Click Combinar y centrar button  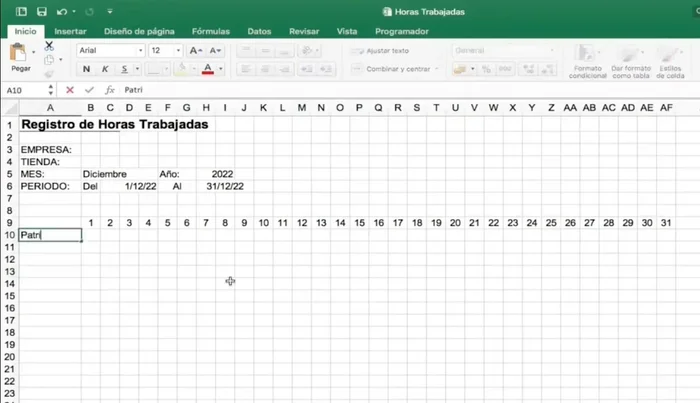[391, 69]
